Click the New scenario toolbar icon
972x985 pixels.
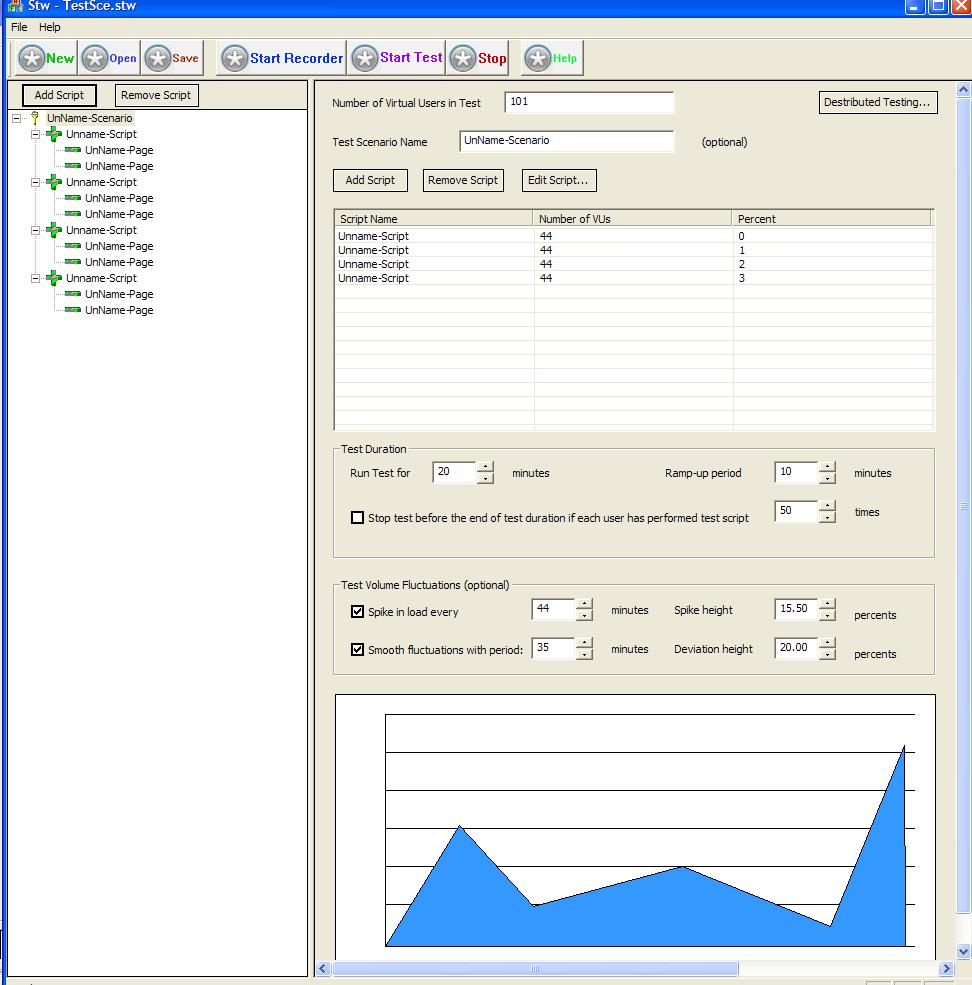47,58
